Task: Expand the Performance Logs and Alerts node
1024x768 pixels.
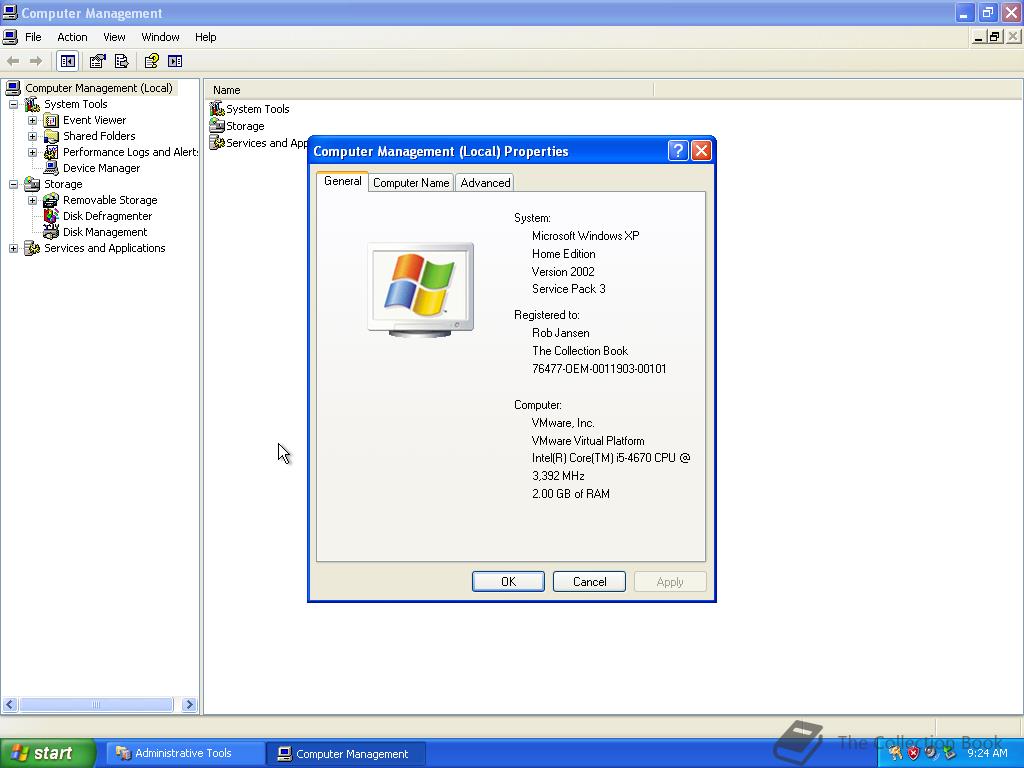Action: coord(32,152)
